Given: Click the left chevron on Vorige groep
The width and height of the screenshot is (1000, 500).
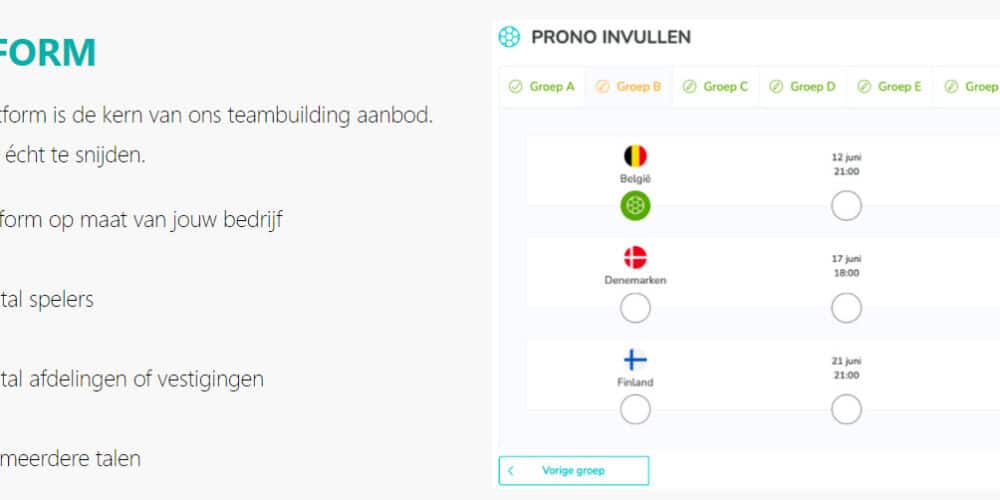Looking at the screenshot, I should [x=511, y=470].
